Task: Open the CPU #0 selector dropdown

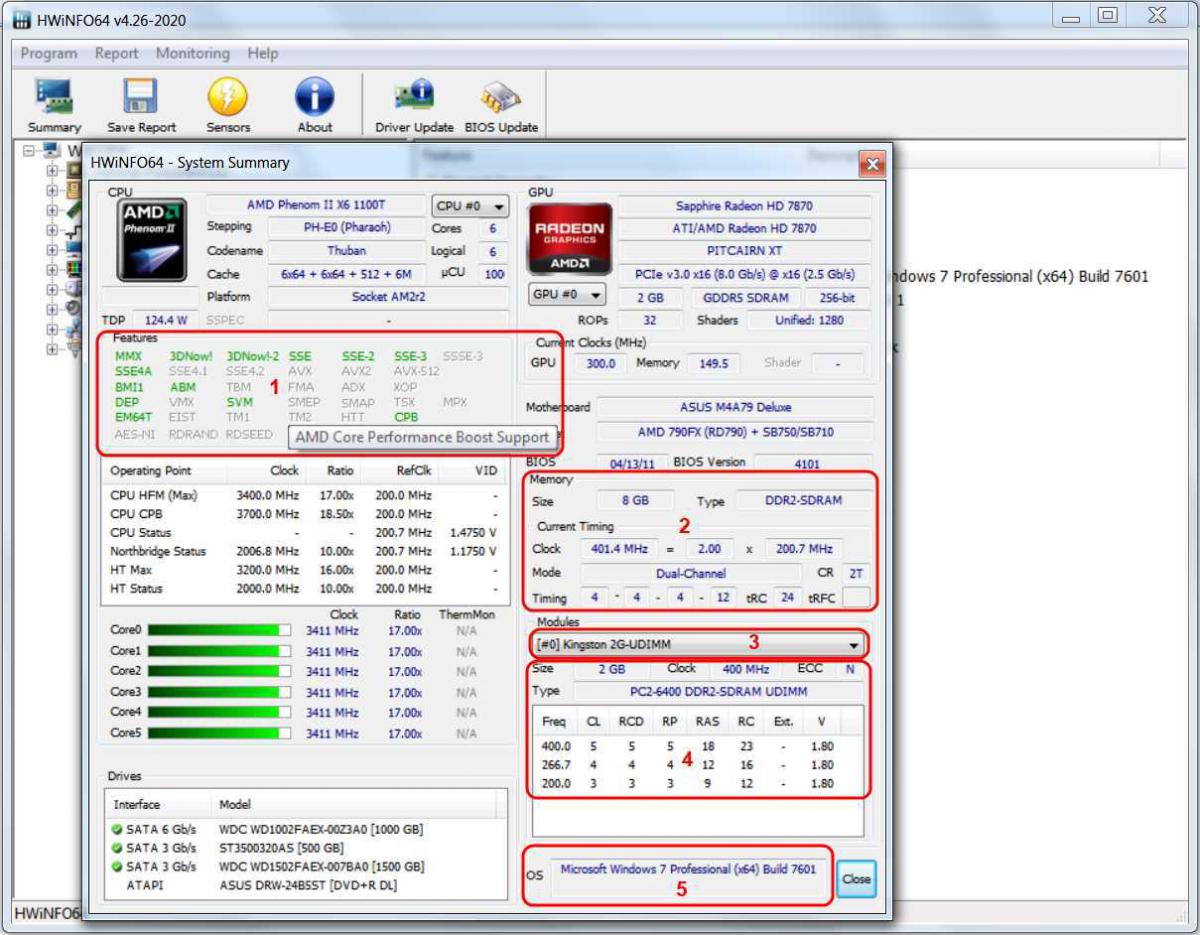Action: 470,206
